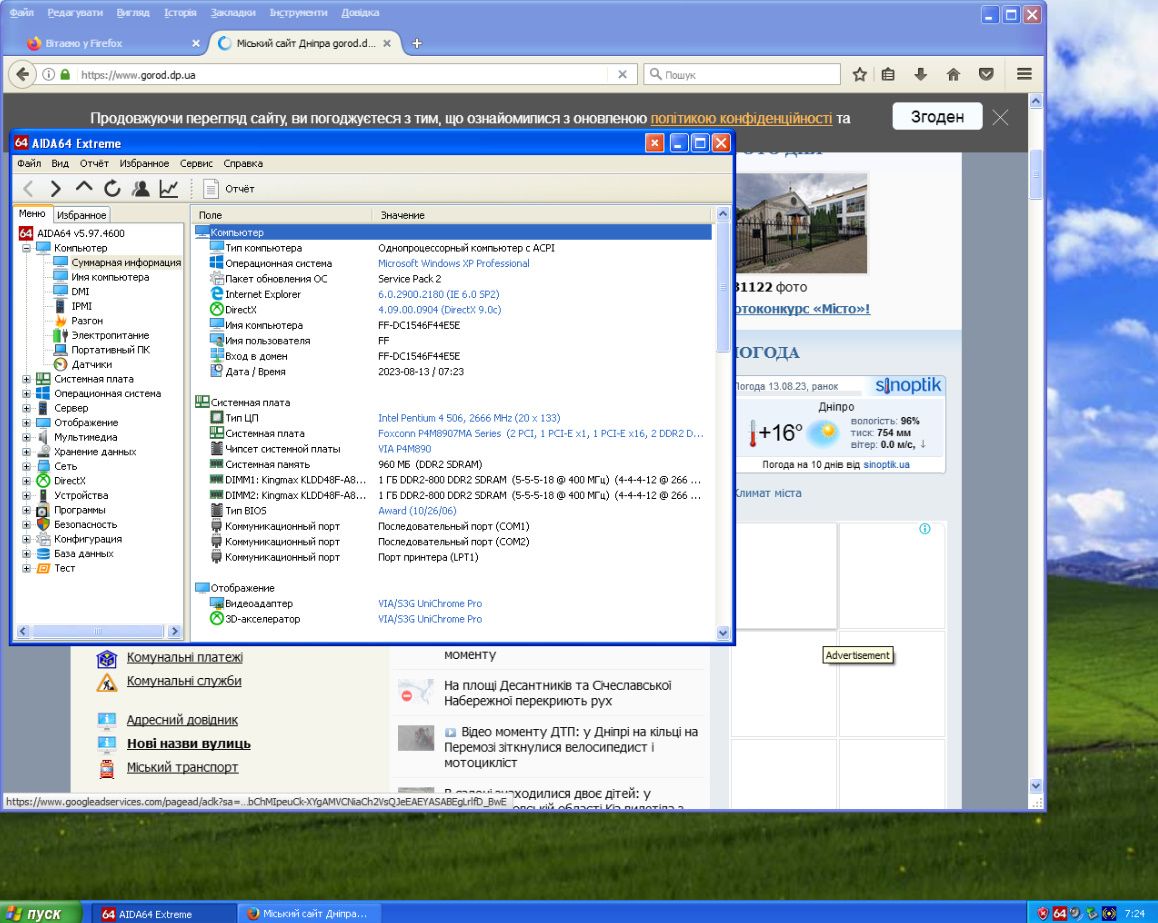The image size is (1158, 923).
Task: Click the Згоден consent button
Action: (937, 117)
